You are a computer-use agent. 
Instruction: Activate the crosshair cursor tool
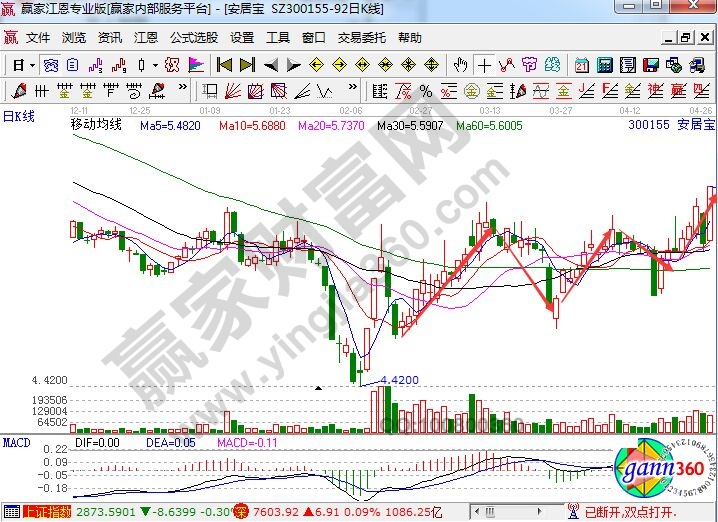click(x=485, y=65)
